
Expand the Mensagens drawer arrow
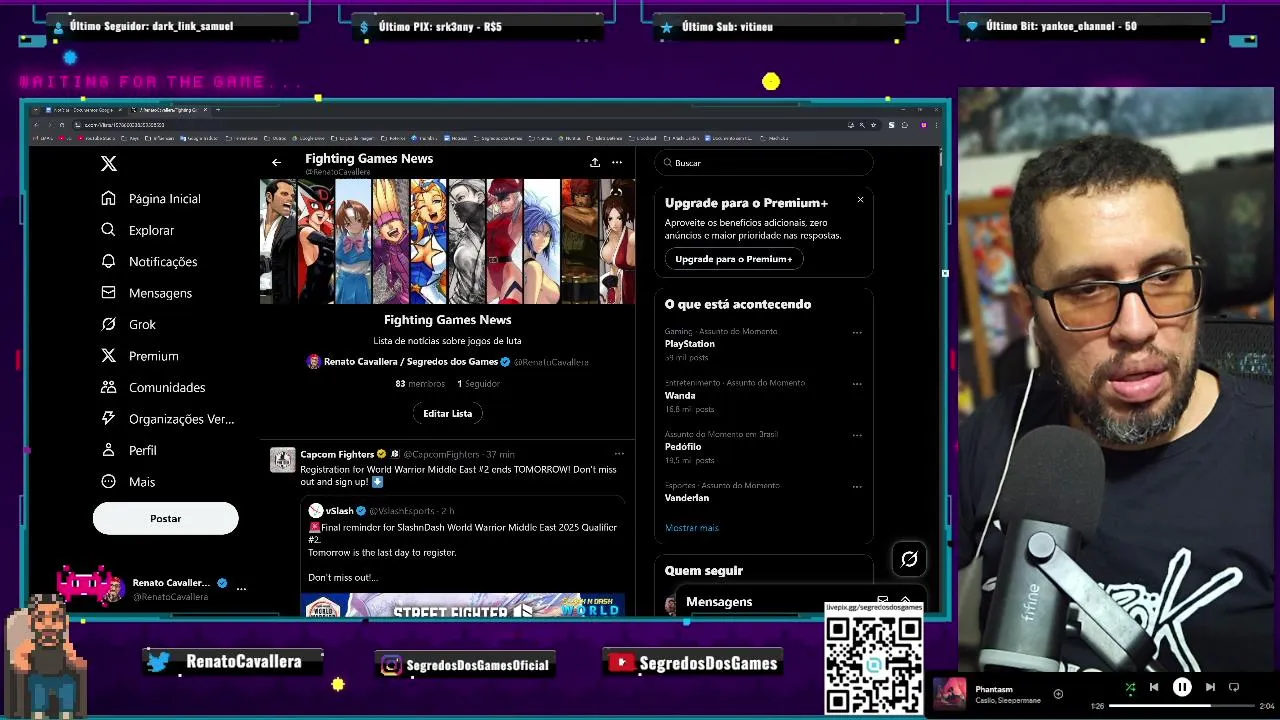click(905, 602)
